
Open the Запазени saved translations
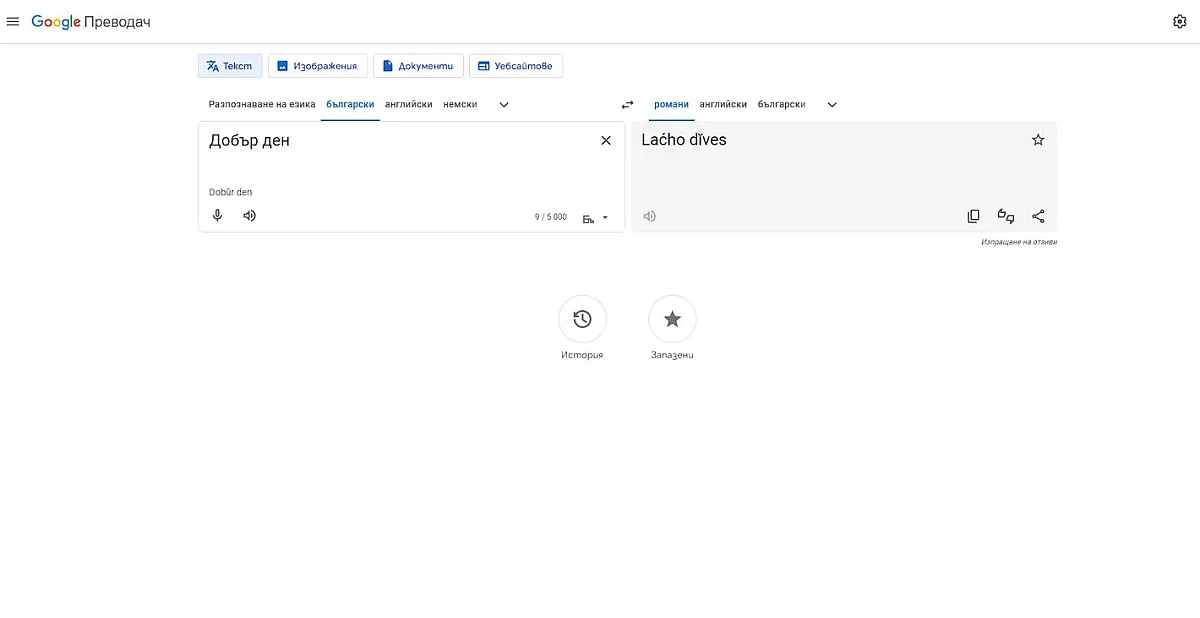[x=672, y=319]
